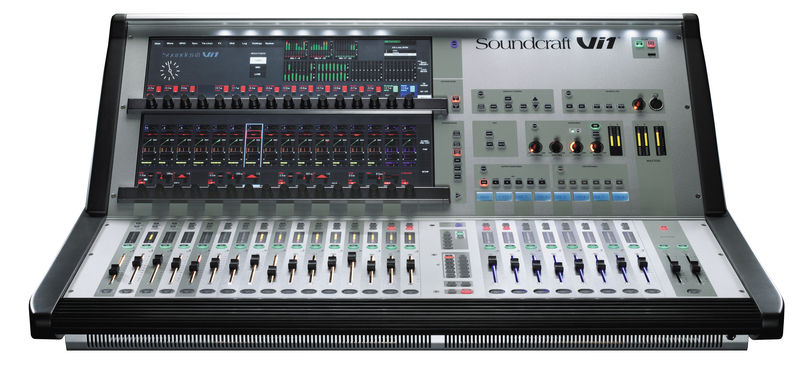Open the FX tab on the upper touchscreen
The width and height of the screenshot is (800, 374).
tap(219, 44)
